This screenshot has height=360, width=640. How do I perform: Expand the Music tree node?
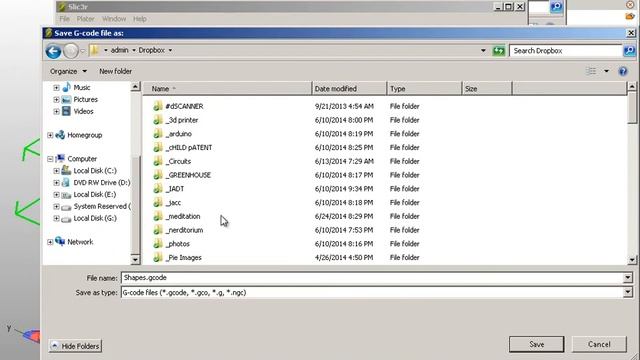pyautogui.click(x=56, y=87)
